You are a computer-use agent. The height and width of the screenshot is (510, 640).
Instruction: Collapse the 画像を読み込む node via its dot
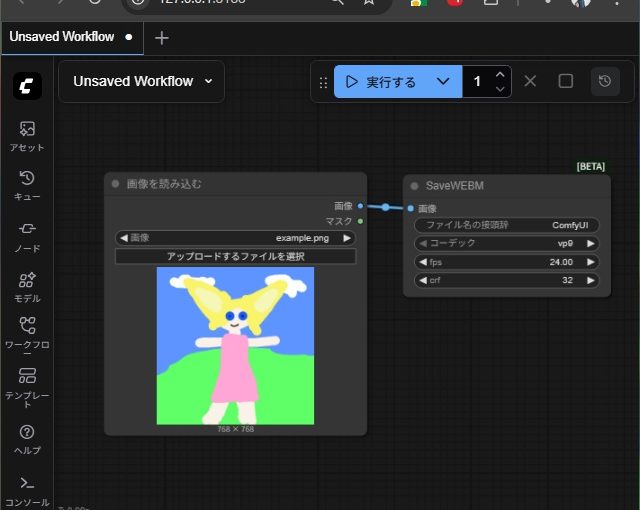(x=116, y=184)
